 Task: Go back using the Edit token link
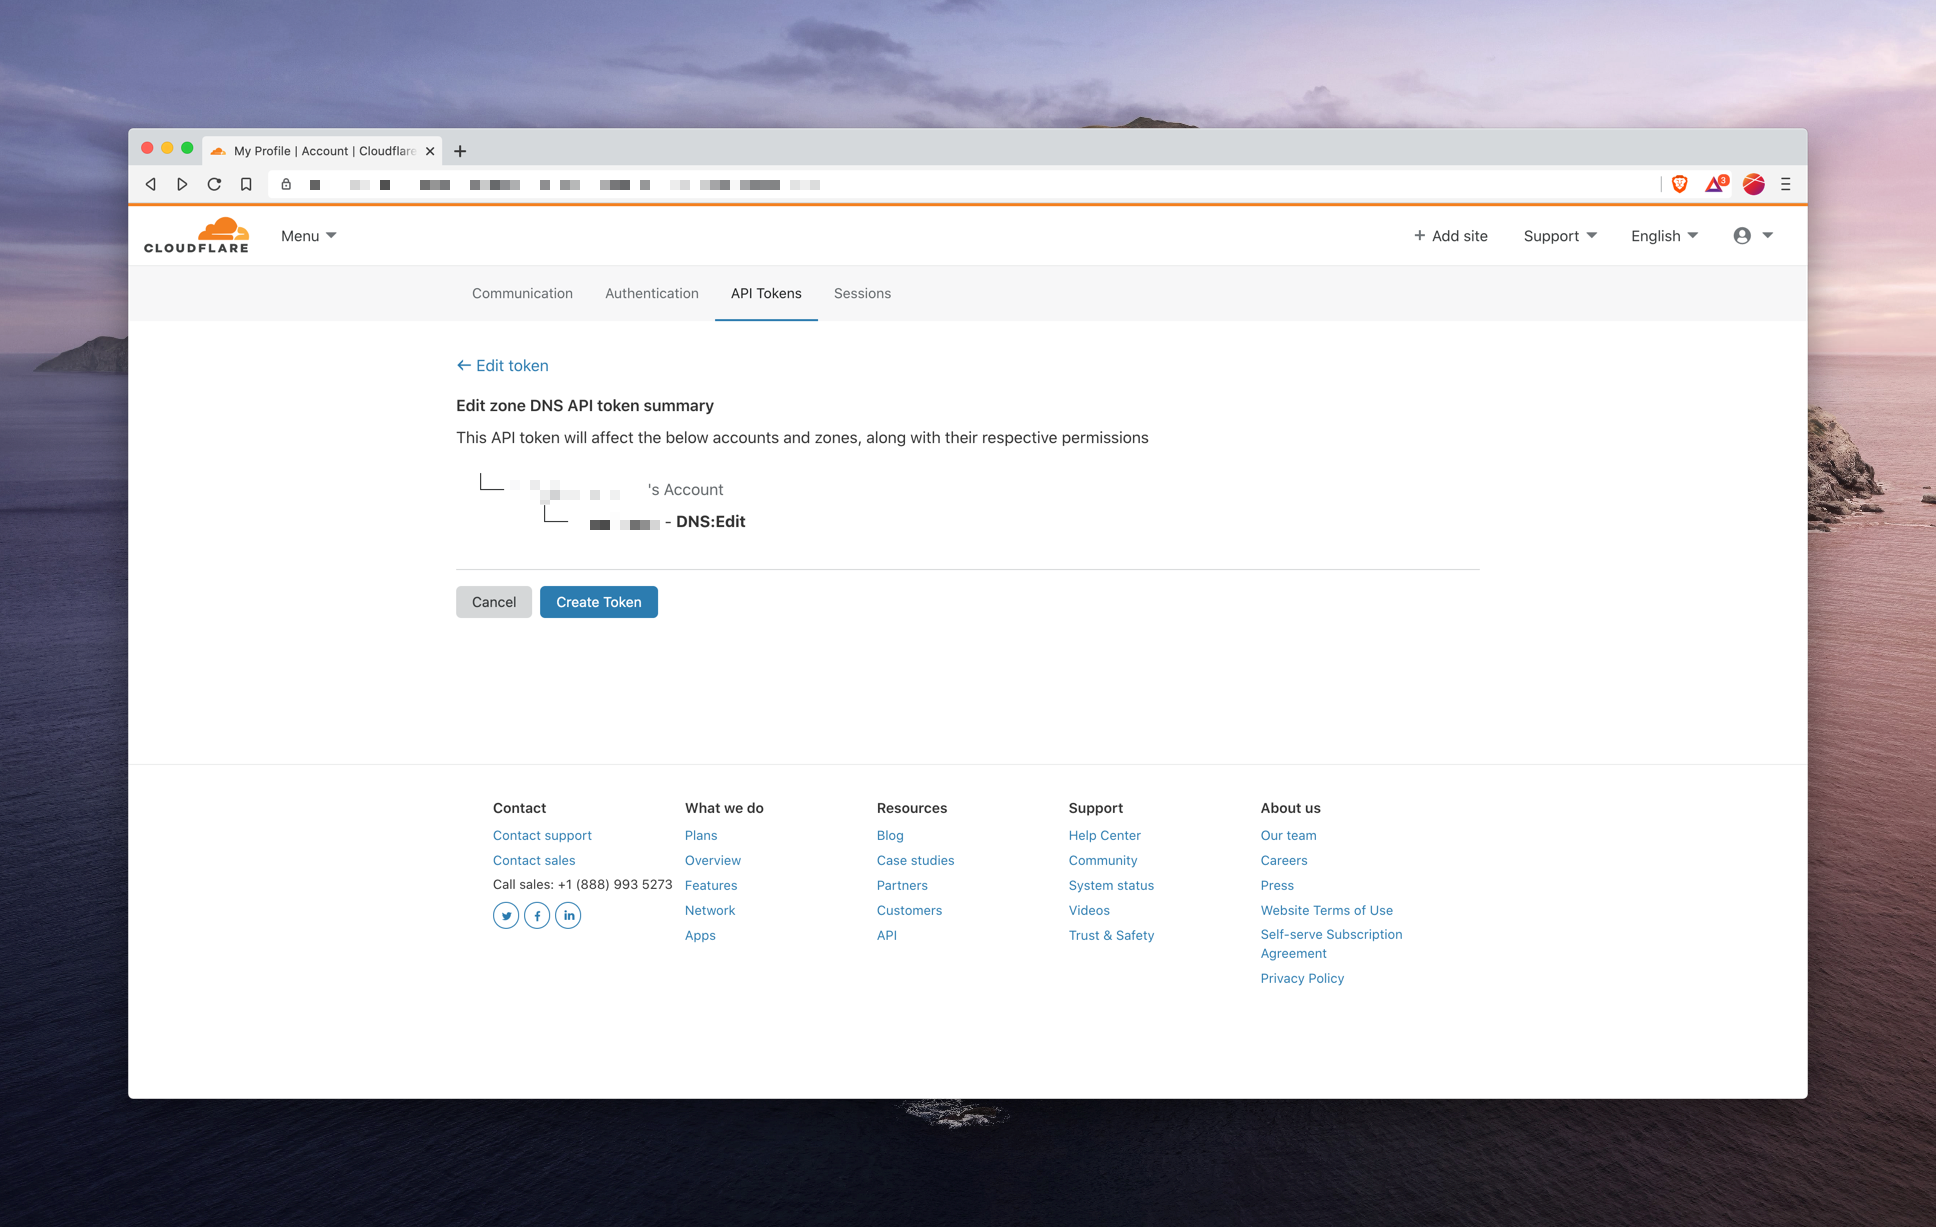(501, 365)
